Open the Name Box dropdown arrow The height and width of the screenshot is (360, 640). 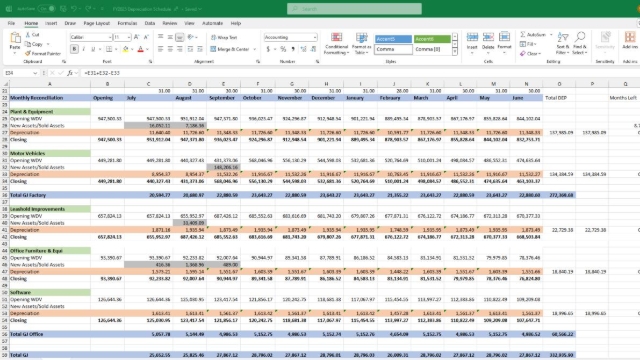pos(35,73)
